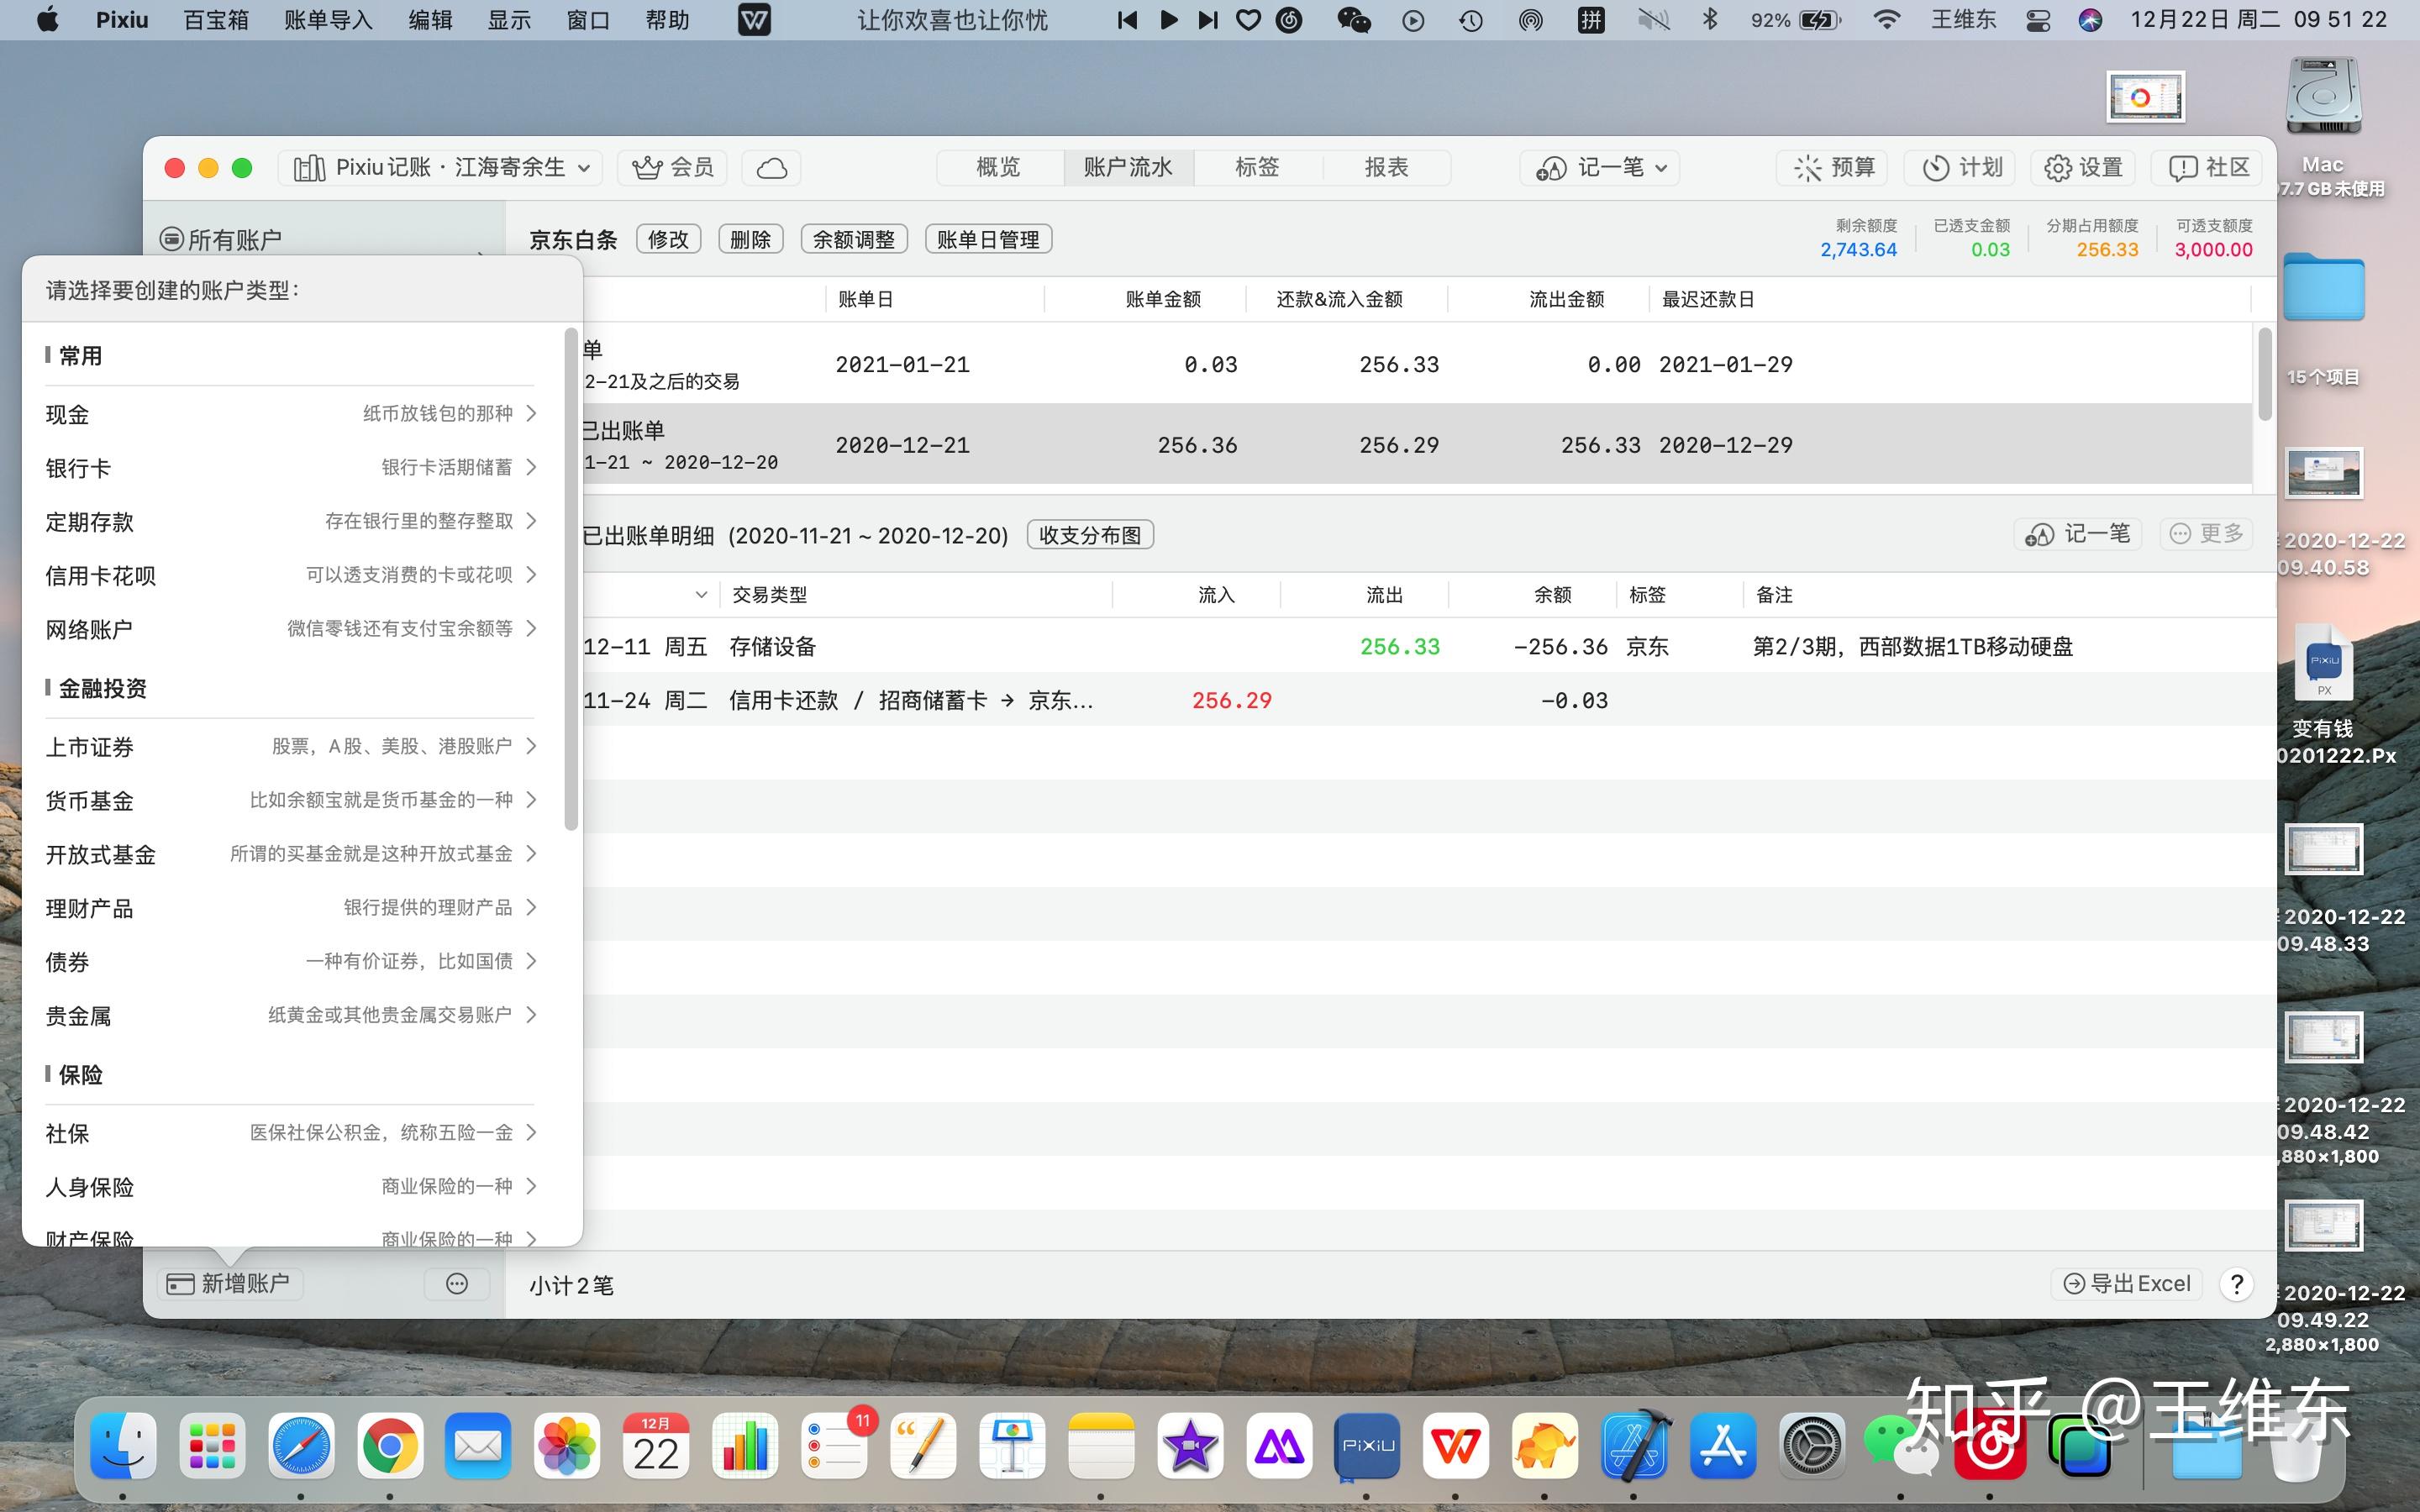Open iMovie star icon in the Dock
2420x1512 pixels.
1190,1446
